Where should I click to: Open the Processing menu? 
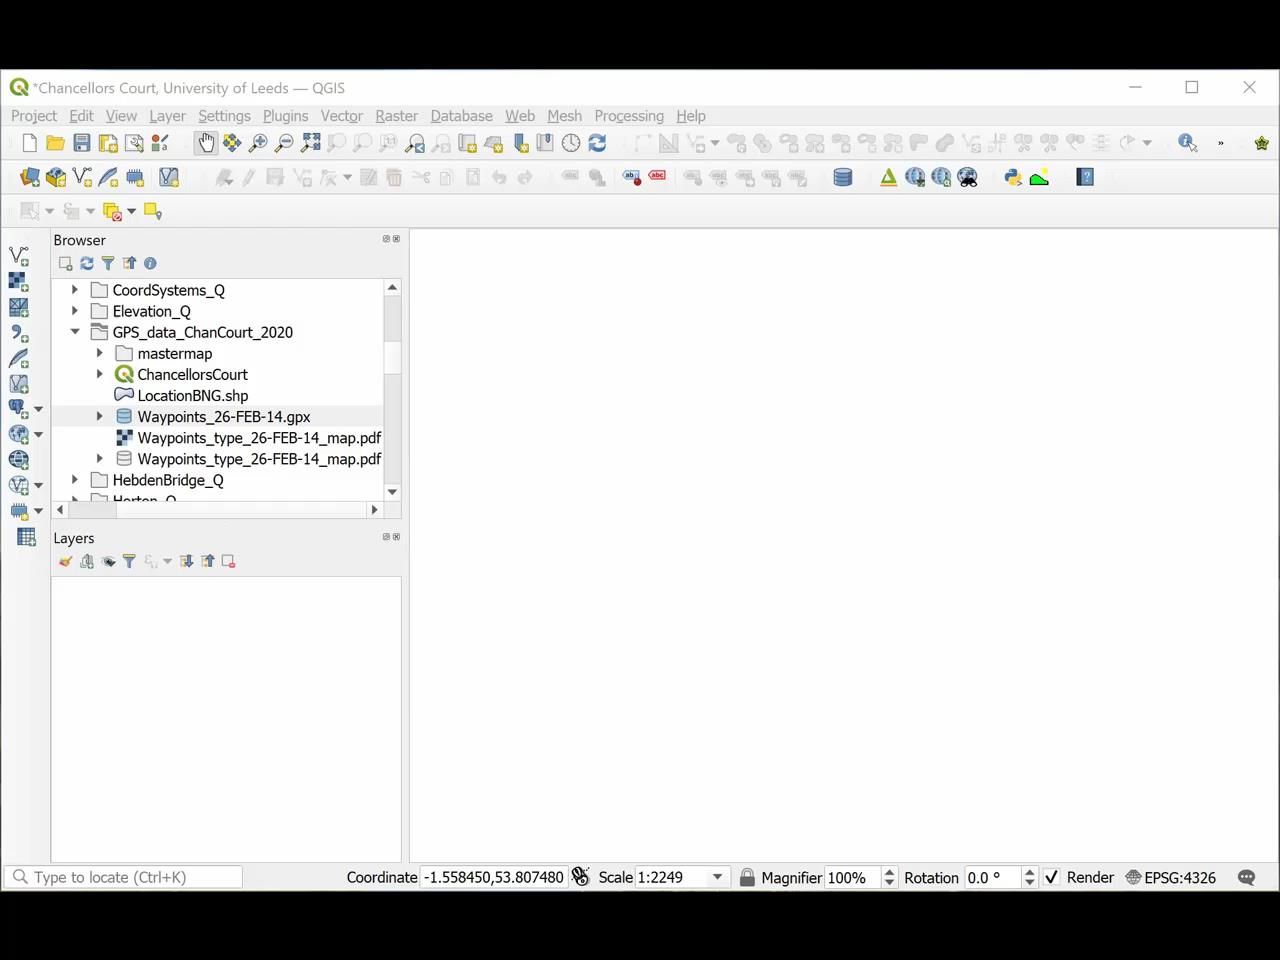629,116
